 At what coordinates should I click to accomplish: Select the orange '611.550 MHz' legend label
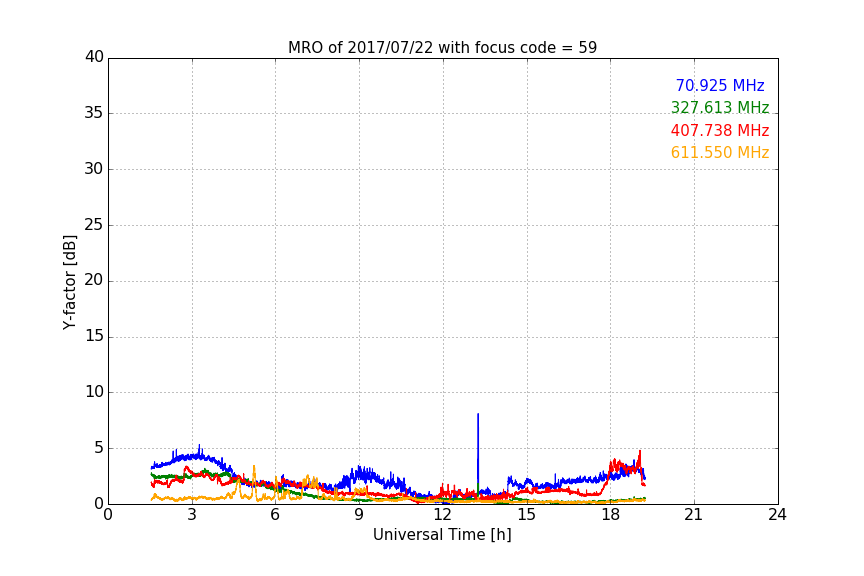click(720, 152)
